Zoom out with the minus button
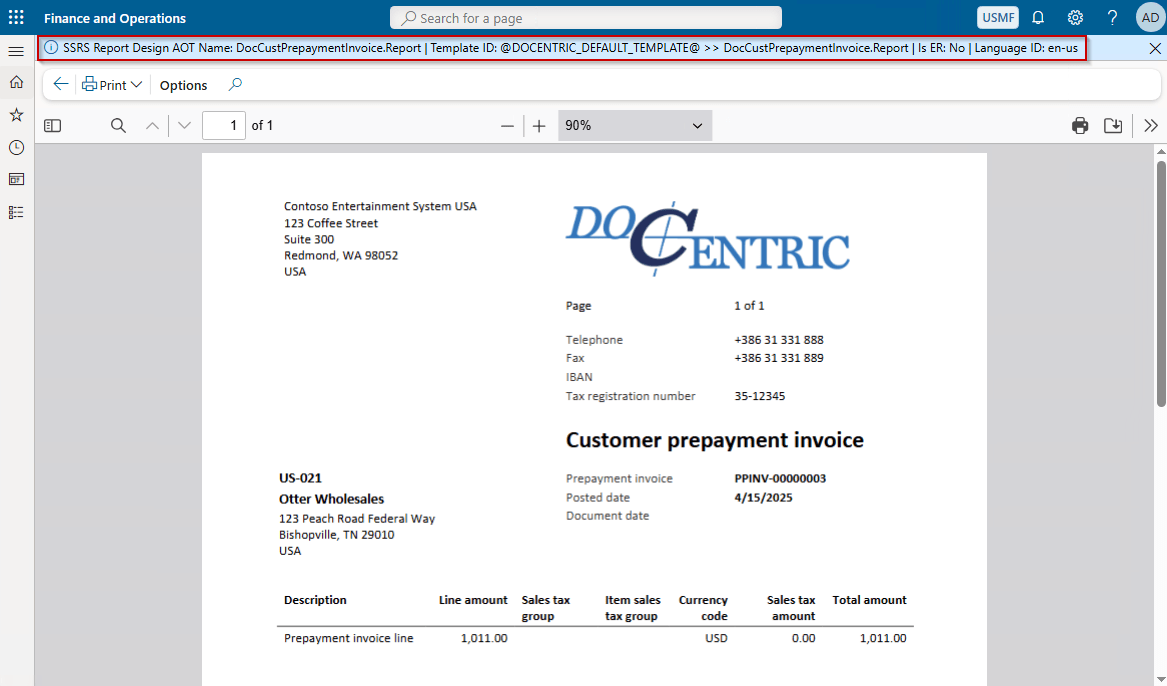The height and width of the screenshot is (686, 1167). (x=508, y=126)
